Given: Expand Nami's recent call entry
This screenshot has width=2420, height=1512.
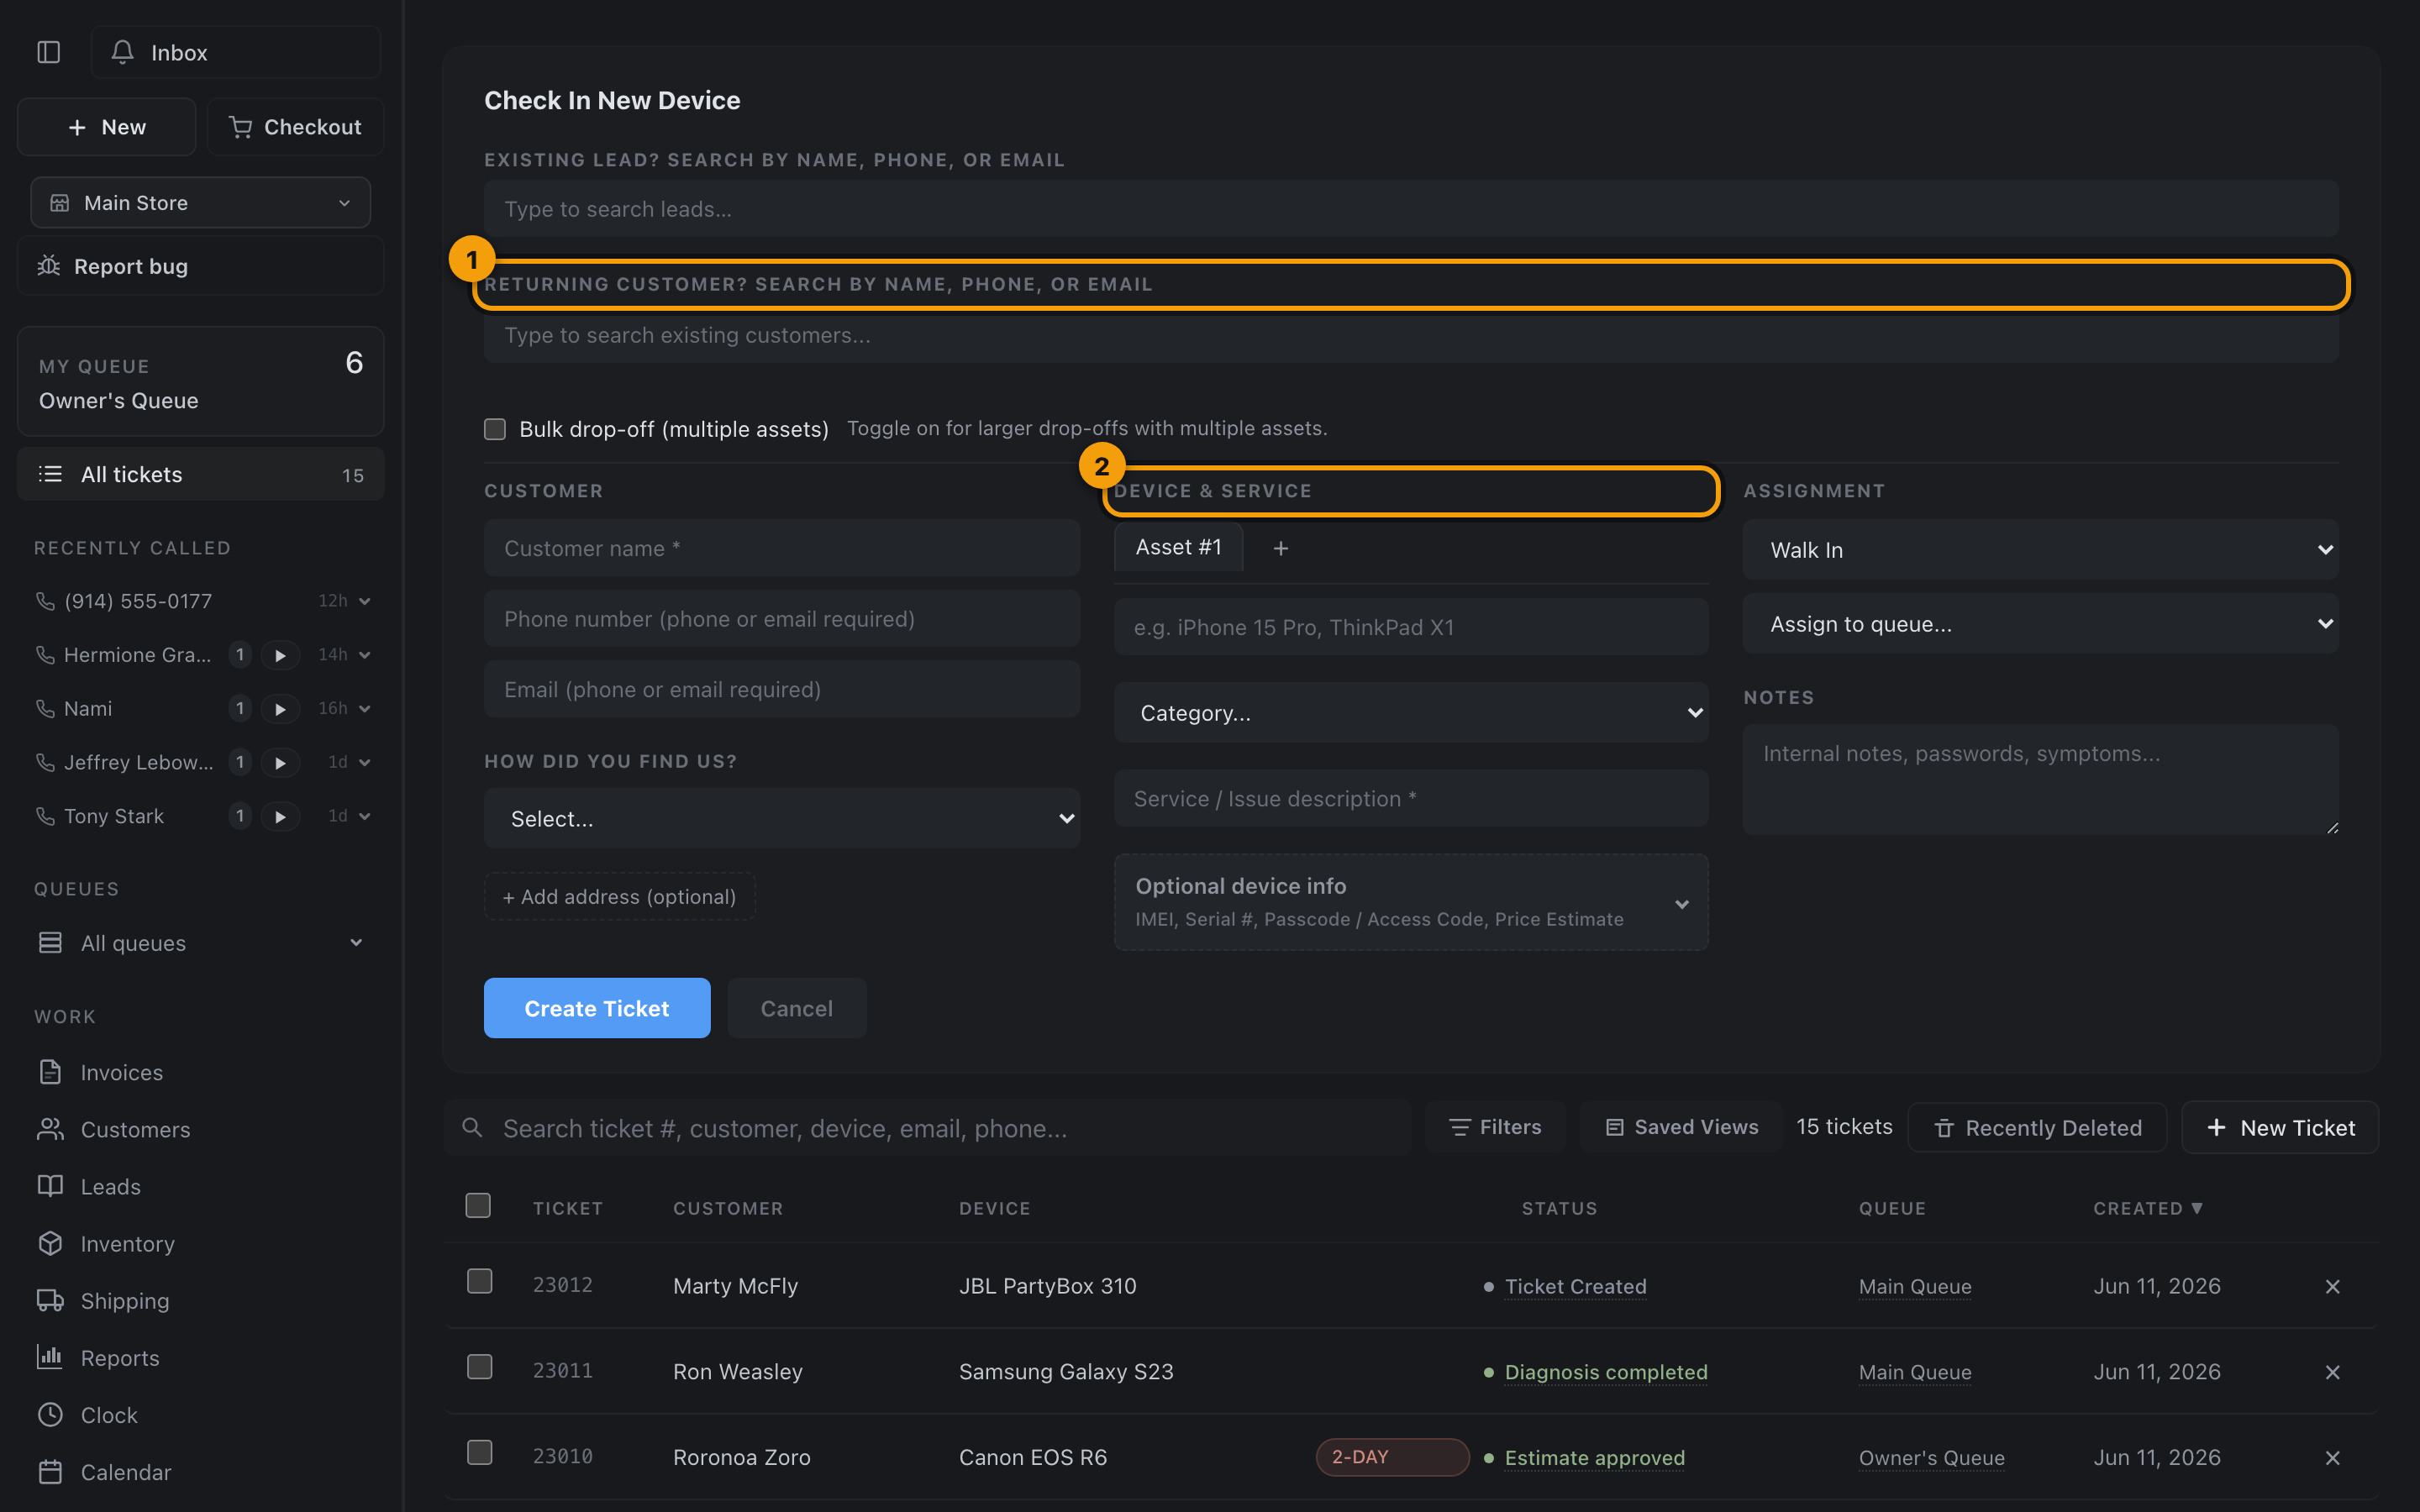Looking at the screenshot, I should point(365,709).
